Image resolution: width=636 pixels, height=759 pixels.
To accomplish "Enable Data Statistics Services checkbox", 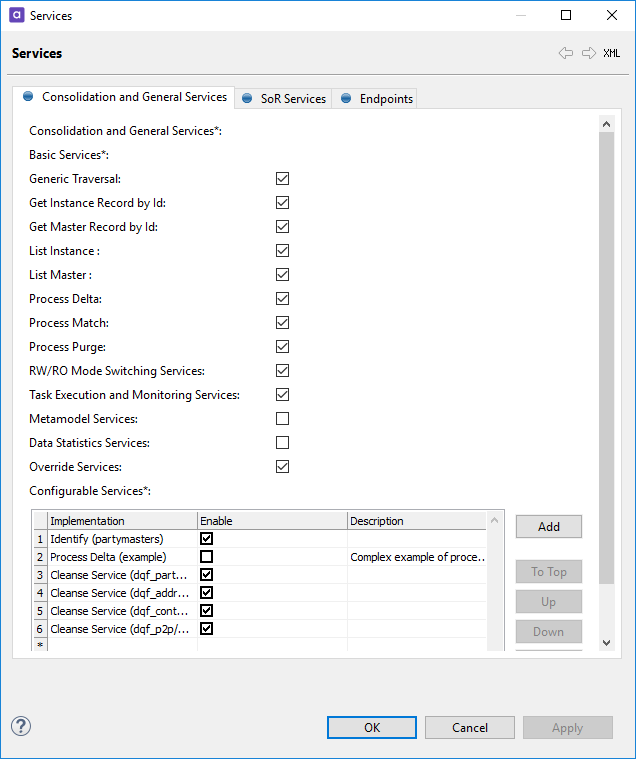I will pos(282,443).
